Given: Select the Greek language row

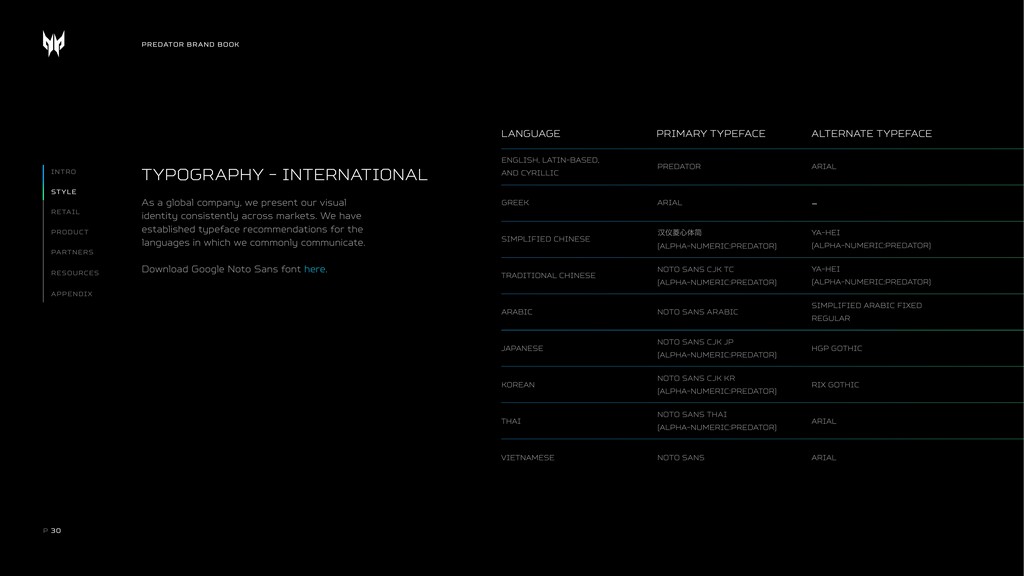Looking at the screenshot, I should [515, 203].
